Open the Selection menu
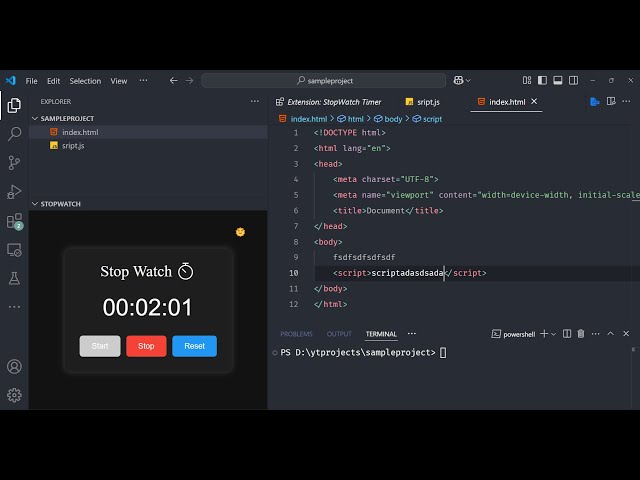 pyautogui.click(x=85, y=81)
